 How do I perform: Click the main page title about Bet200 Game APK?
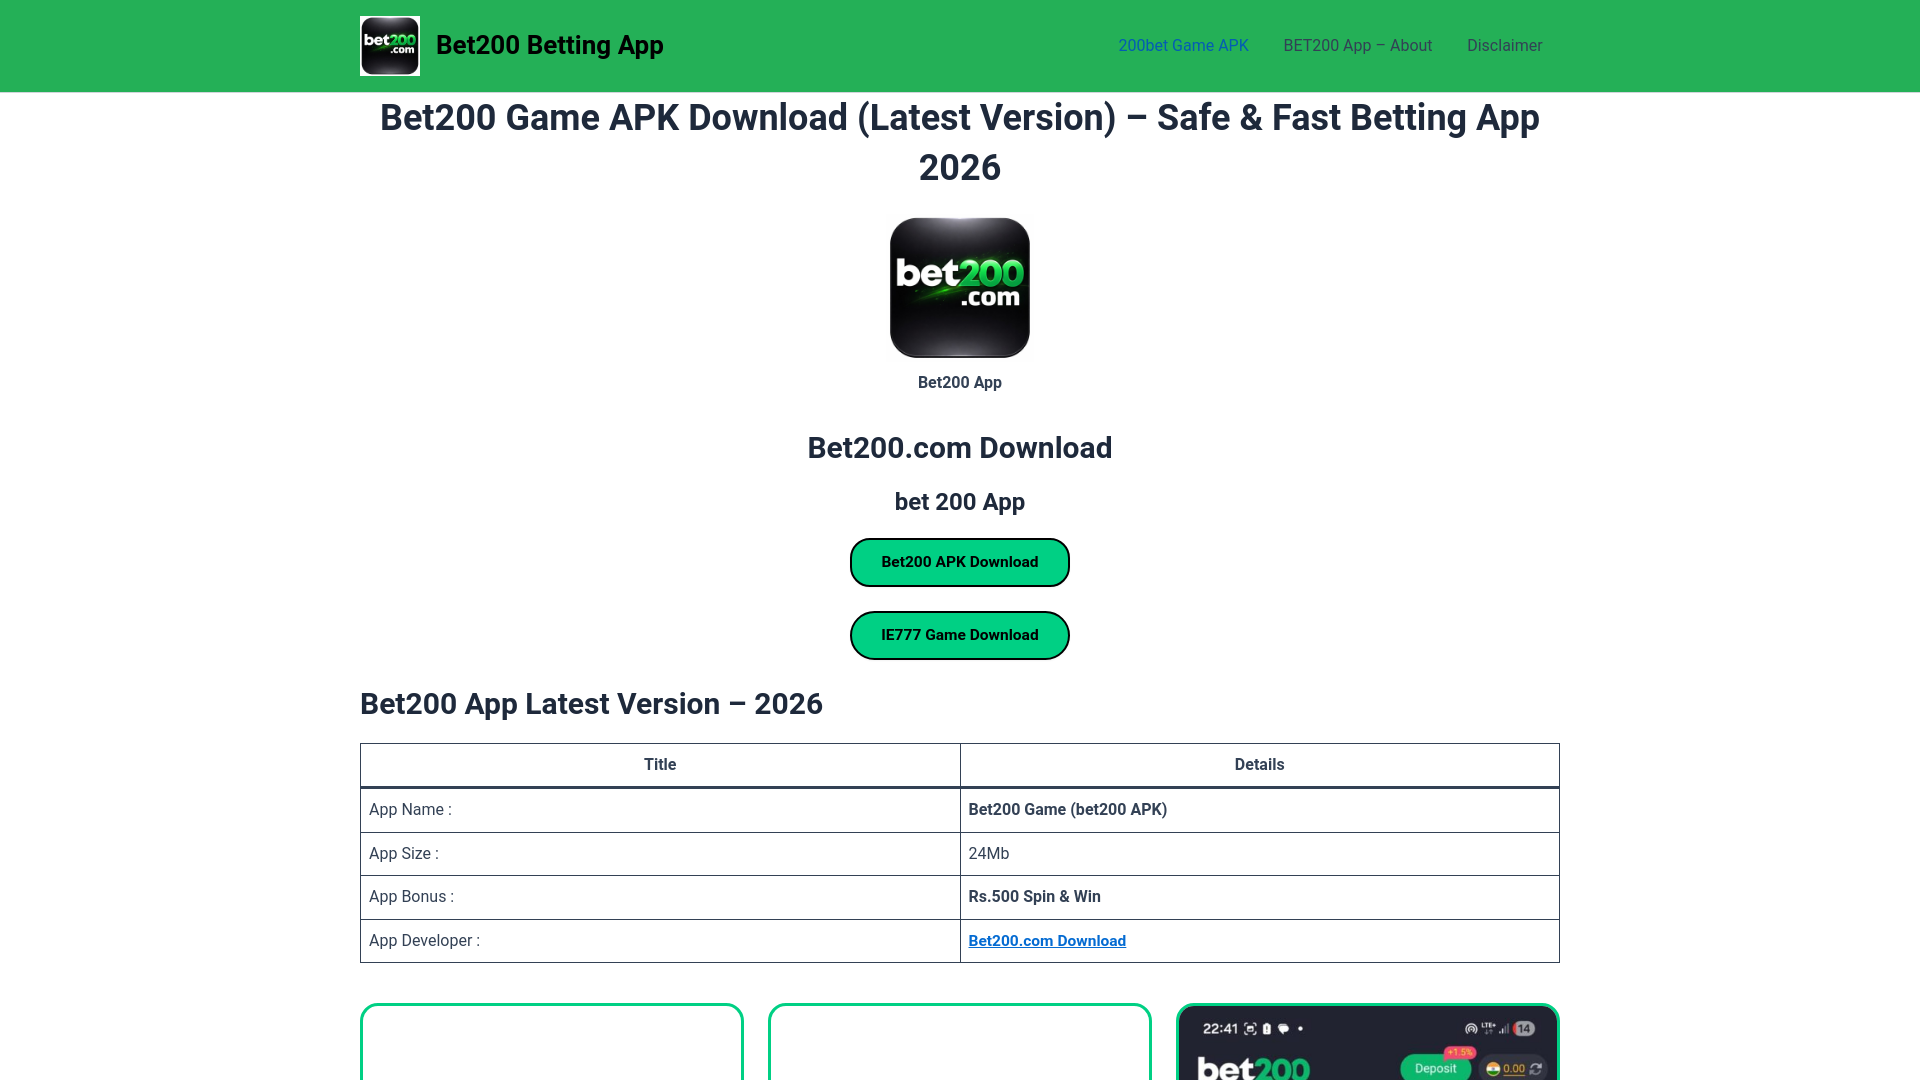tap(960, 142)
